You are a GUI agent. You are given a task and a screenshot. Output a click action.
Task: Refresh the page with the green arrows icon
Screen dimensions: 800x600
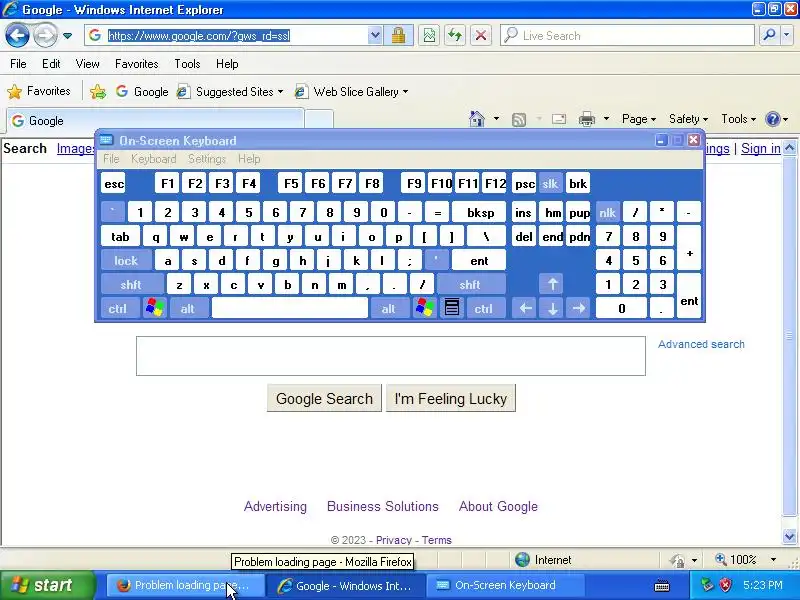point(455,36)
